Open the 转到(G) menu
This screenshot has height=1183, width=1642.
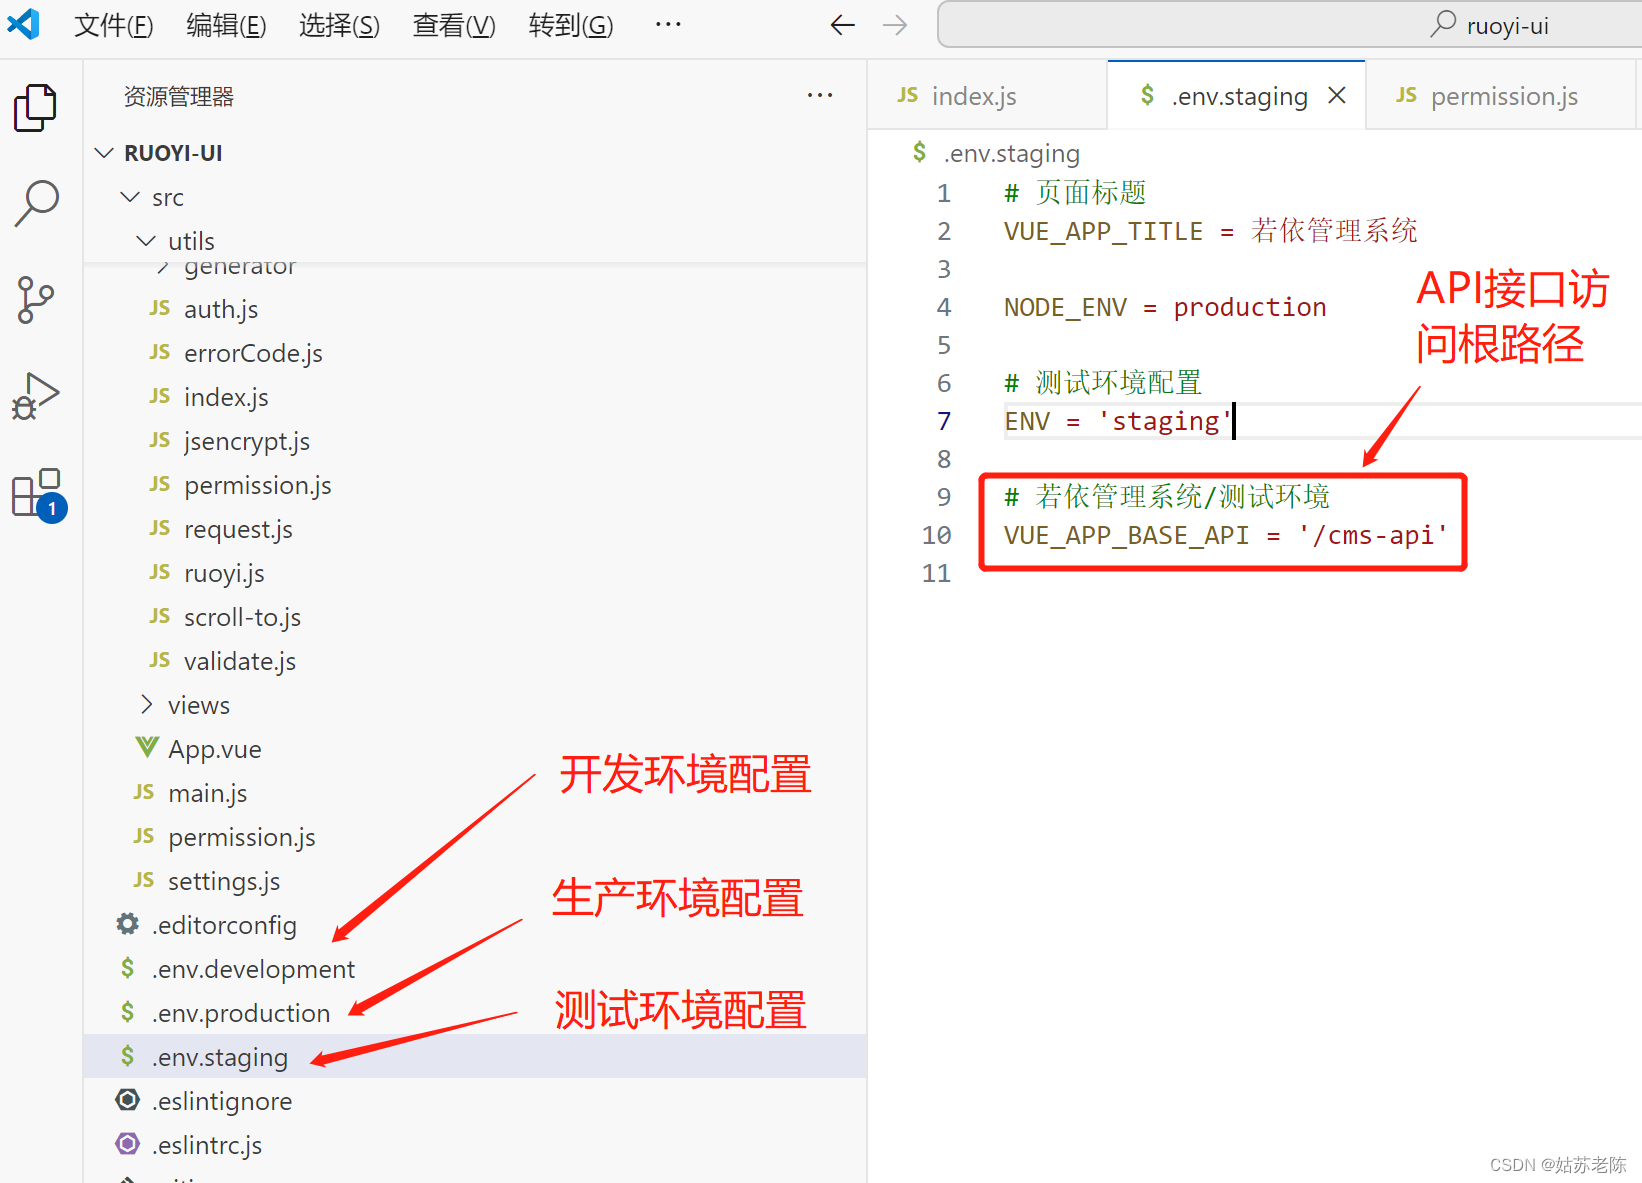point(571,25)
